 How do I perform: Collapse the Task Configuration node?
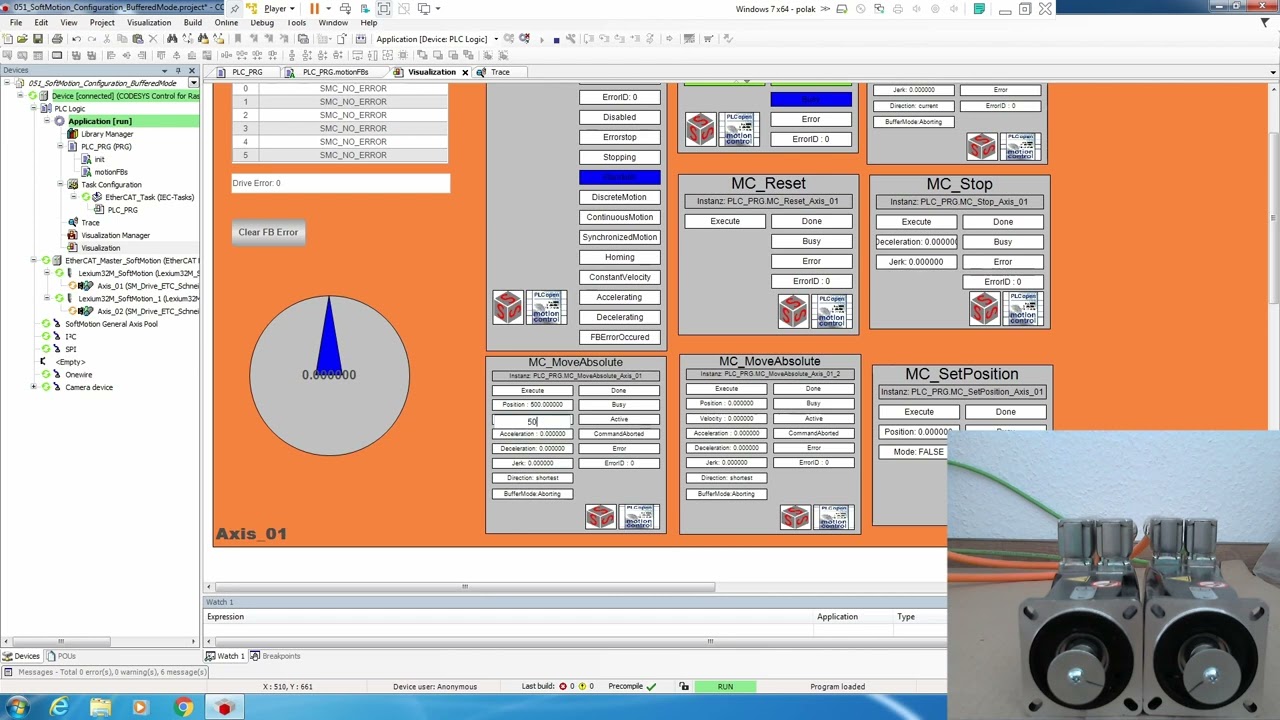click(x=59, y=184)
